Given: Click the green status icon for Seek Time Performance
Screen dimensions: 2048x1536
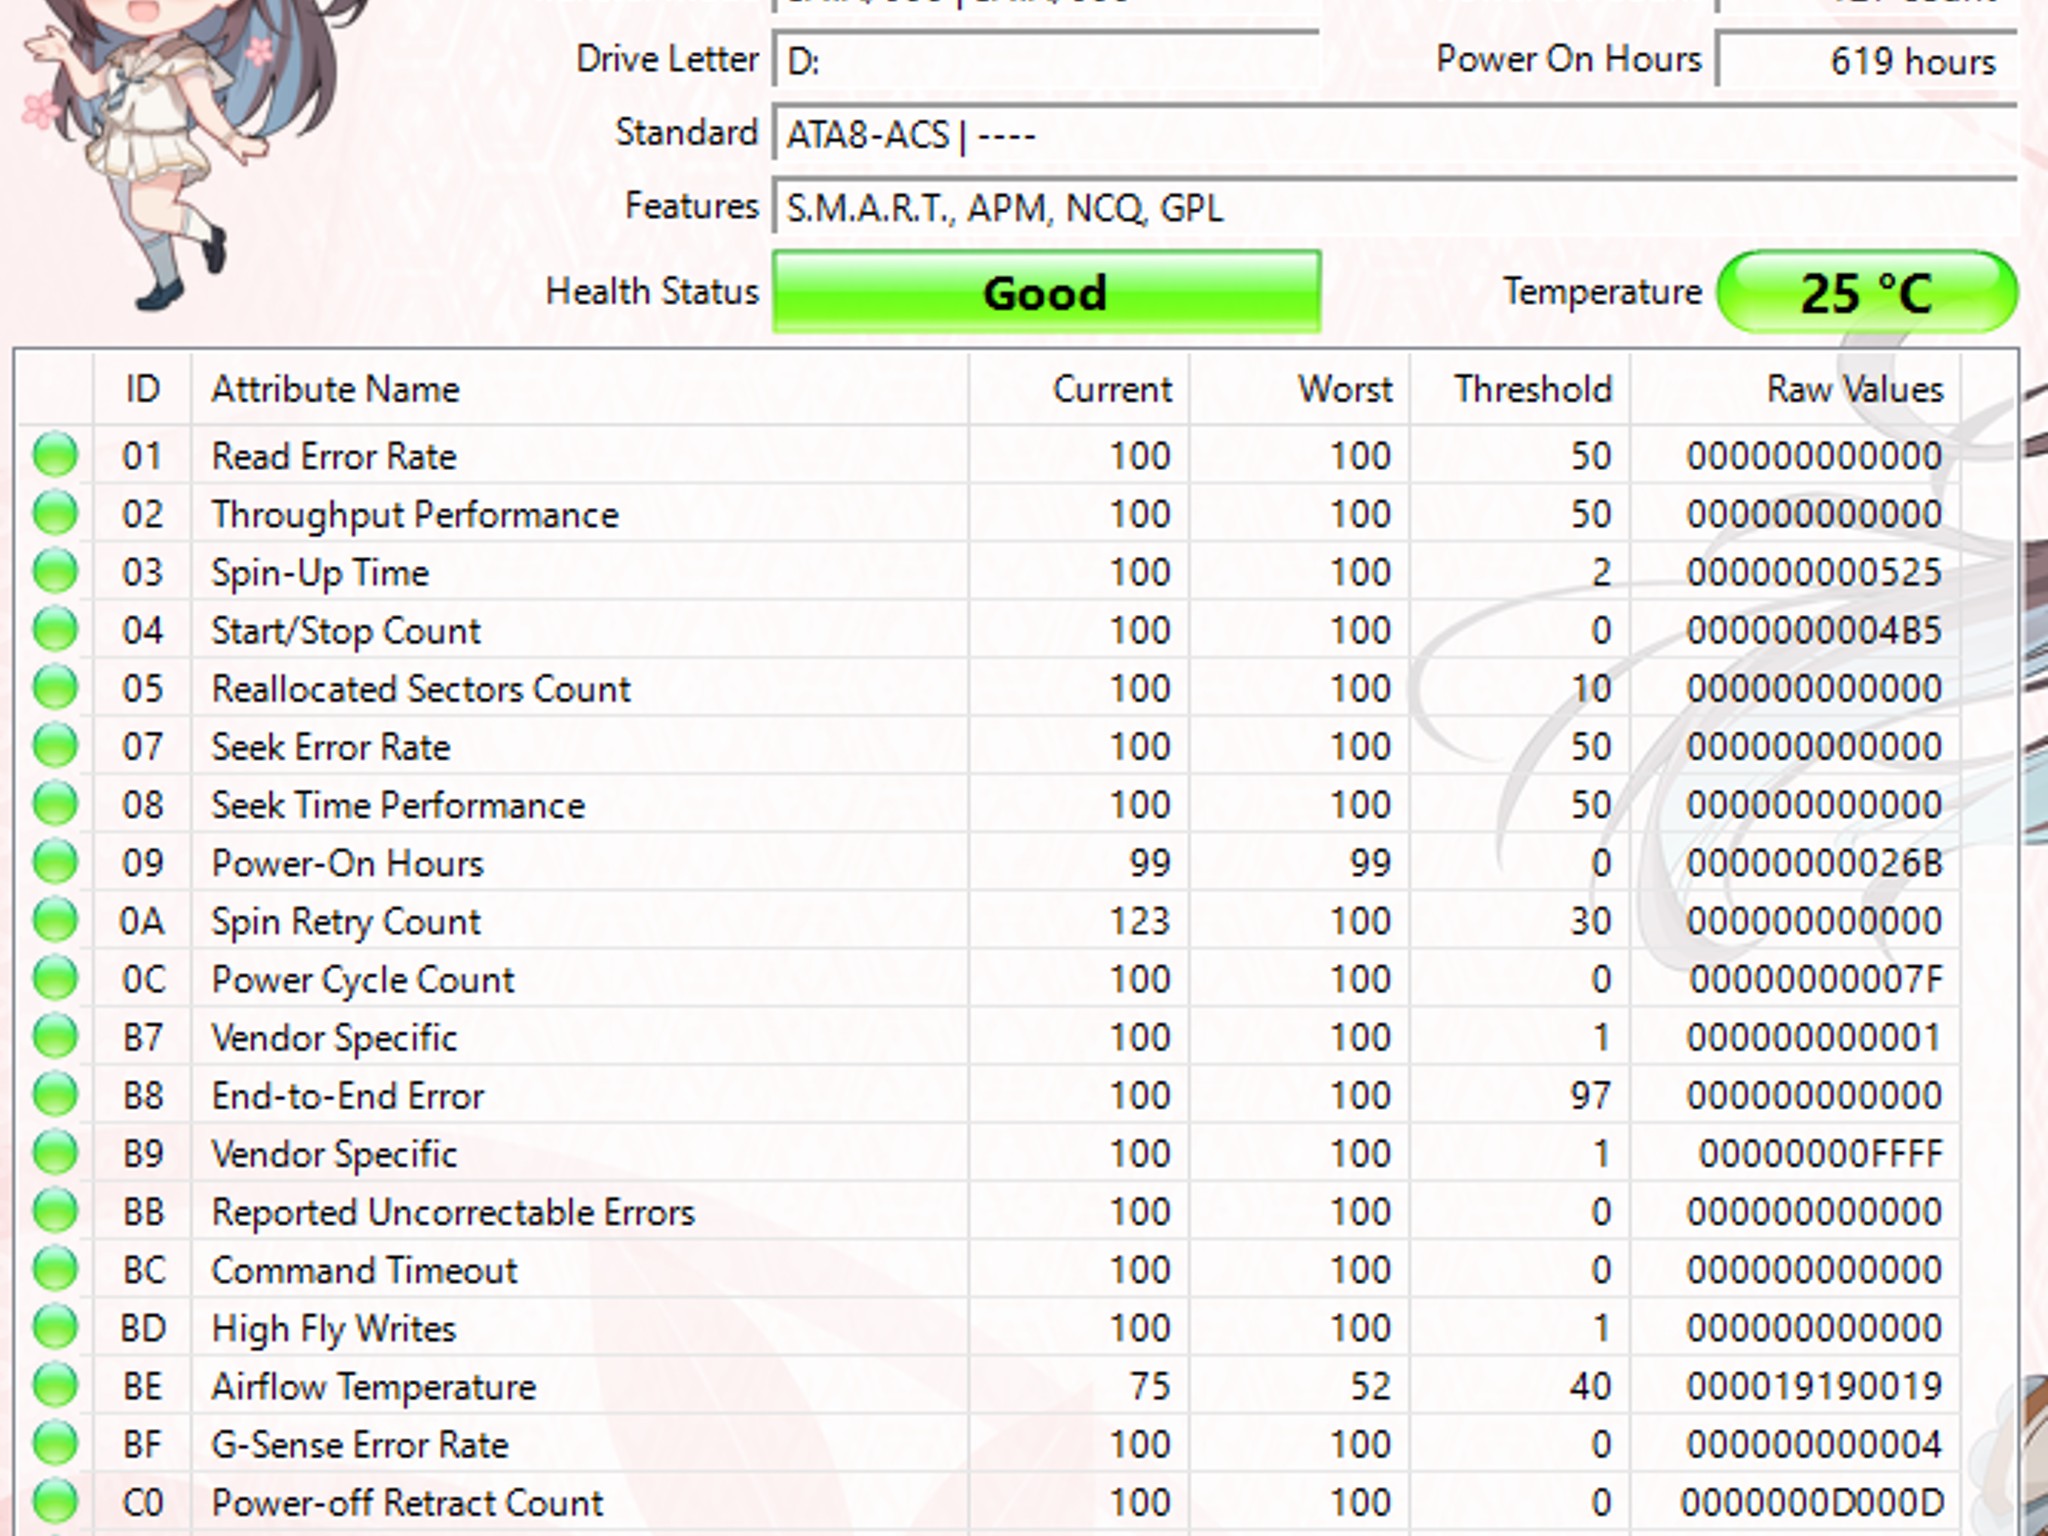Looking at the screenshot, I should (55, 804).
